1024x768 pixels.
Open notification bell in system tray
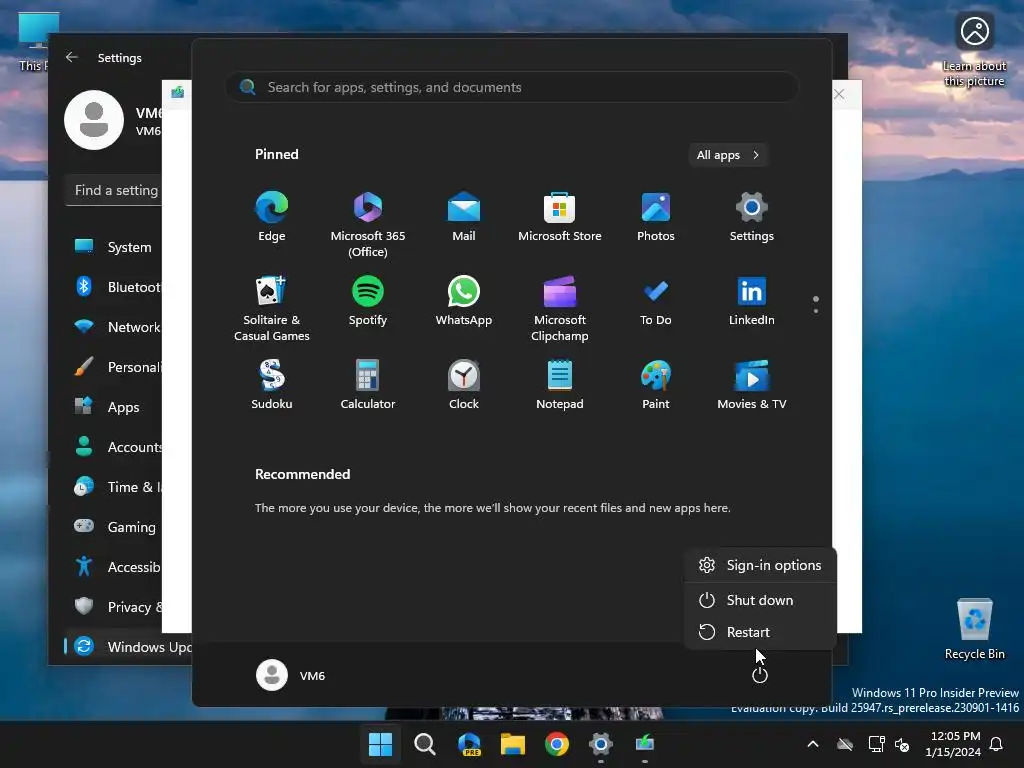click(x=997, y=744)
